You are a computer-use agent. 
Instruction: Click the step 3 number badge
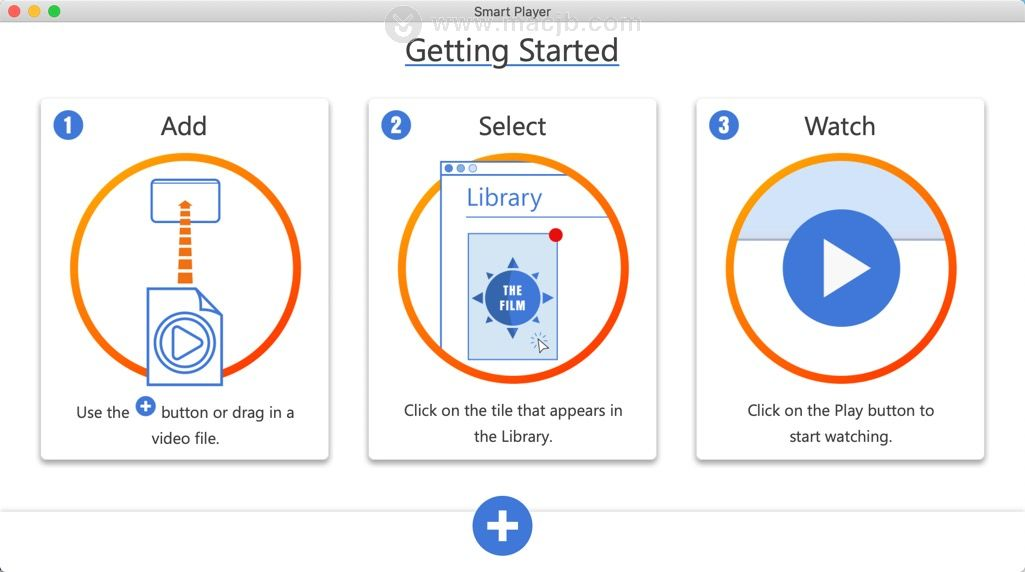coord(724,125)
